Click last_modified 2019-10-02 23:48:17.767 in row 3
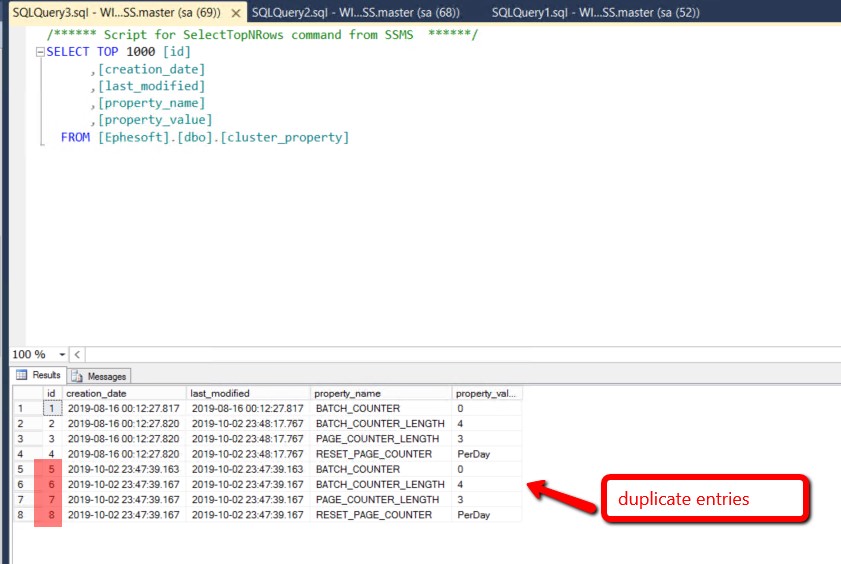This screenshot has height=564, width=841. [248, 439]
